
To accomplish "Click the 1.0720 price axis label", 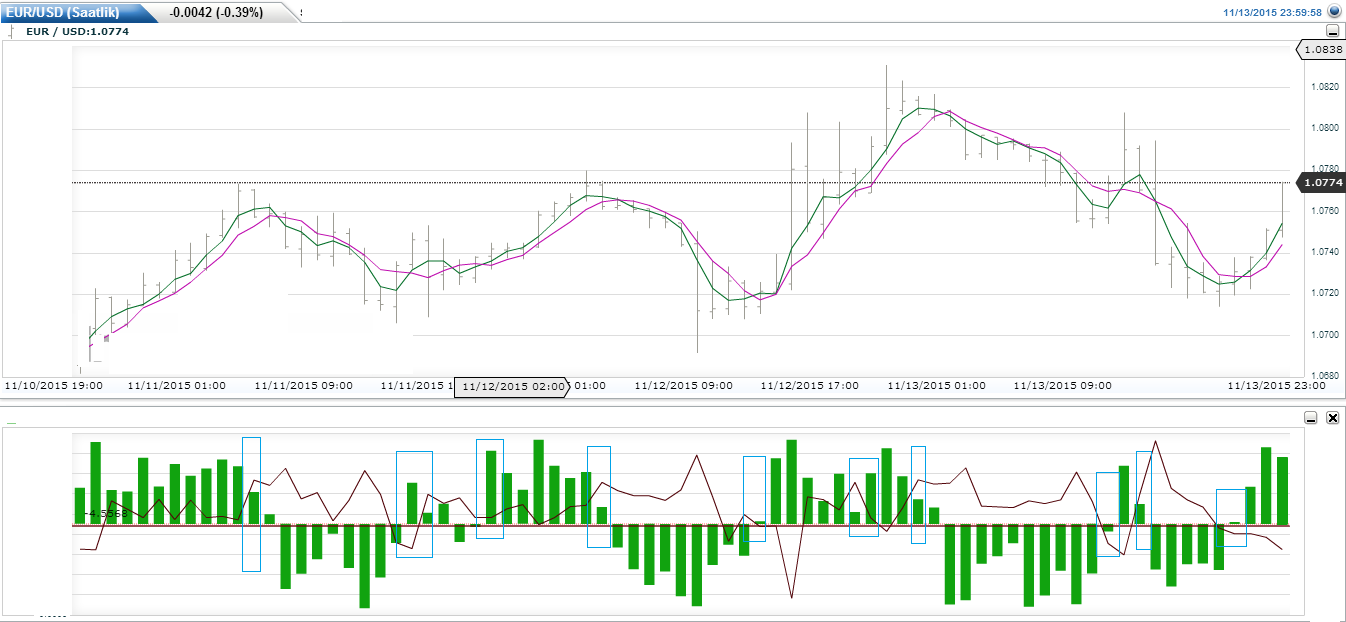I will [1325, 293].
